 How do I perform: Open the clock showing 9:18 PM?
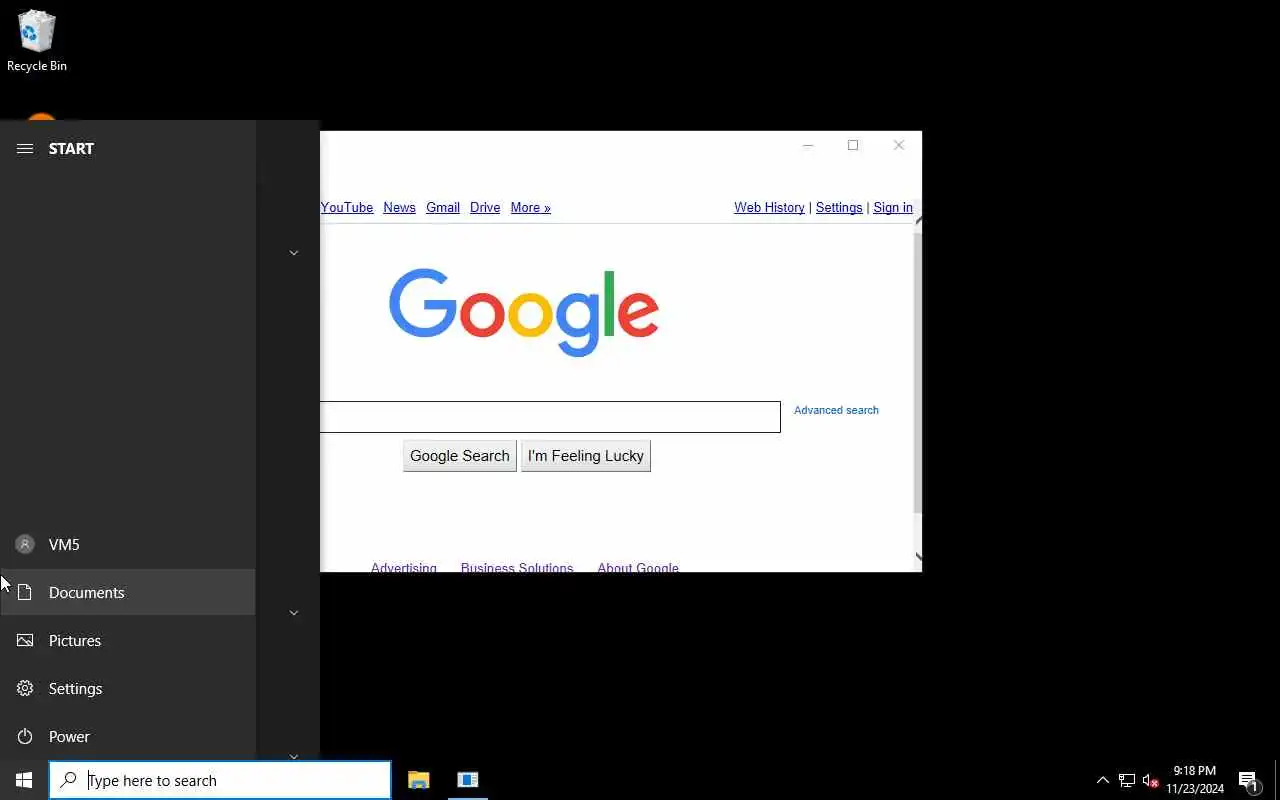click(1195, 780)
